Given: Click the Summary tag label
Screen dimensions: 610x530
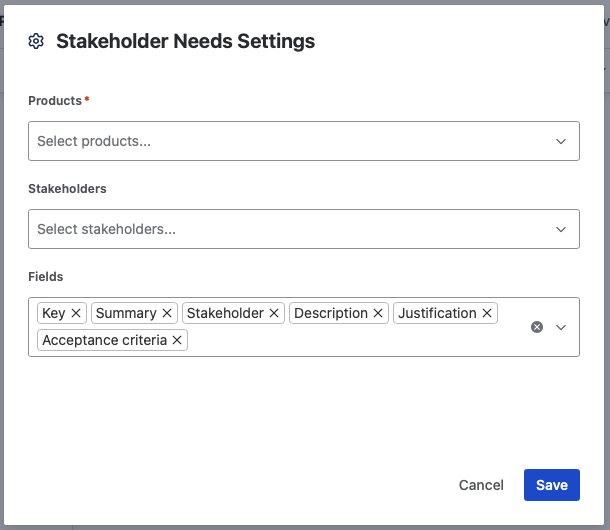Looking at the screenshot, I should [x=126, y=313].
